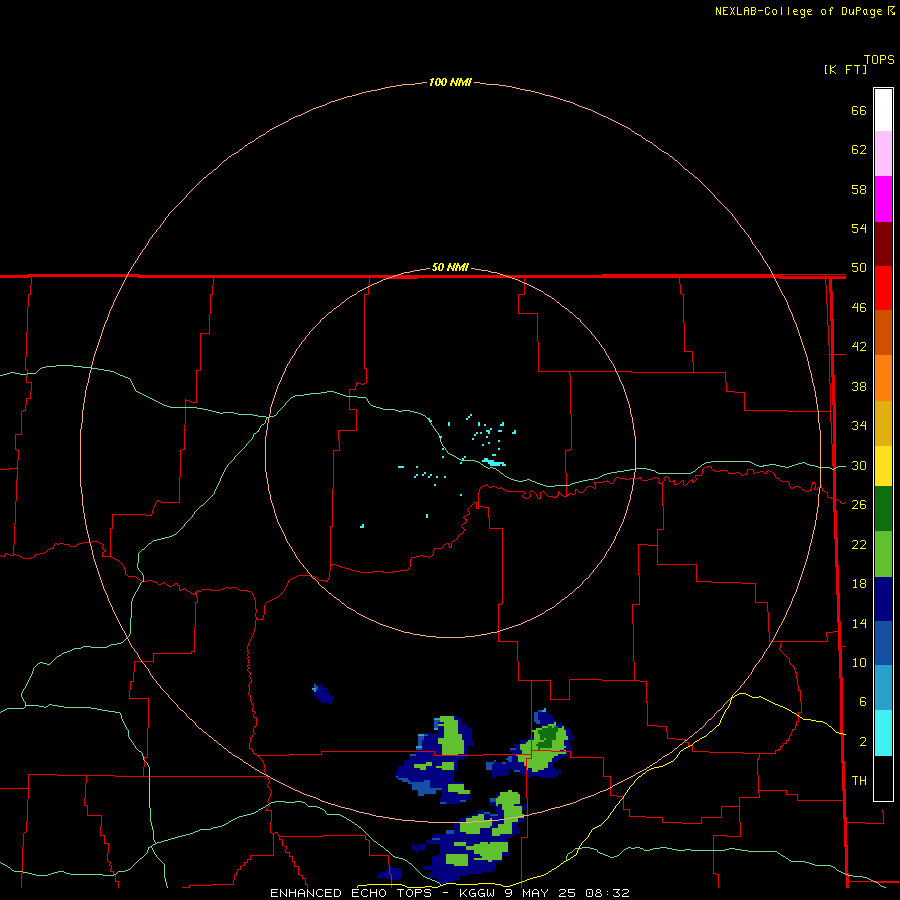The image size is (900, 900).
Task: Click the TOPS legend title
Action: (x=879, y=59)
